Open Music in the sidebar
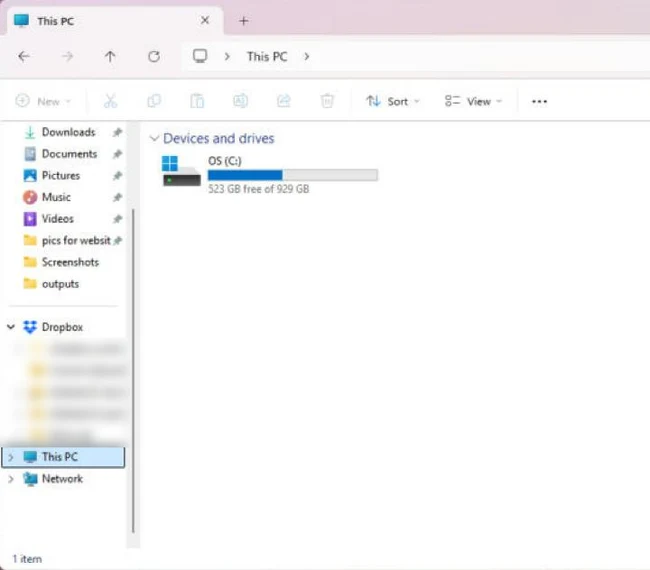This screenshot has height=570, width=650. [x=56, y=197]
